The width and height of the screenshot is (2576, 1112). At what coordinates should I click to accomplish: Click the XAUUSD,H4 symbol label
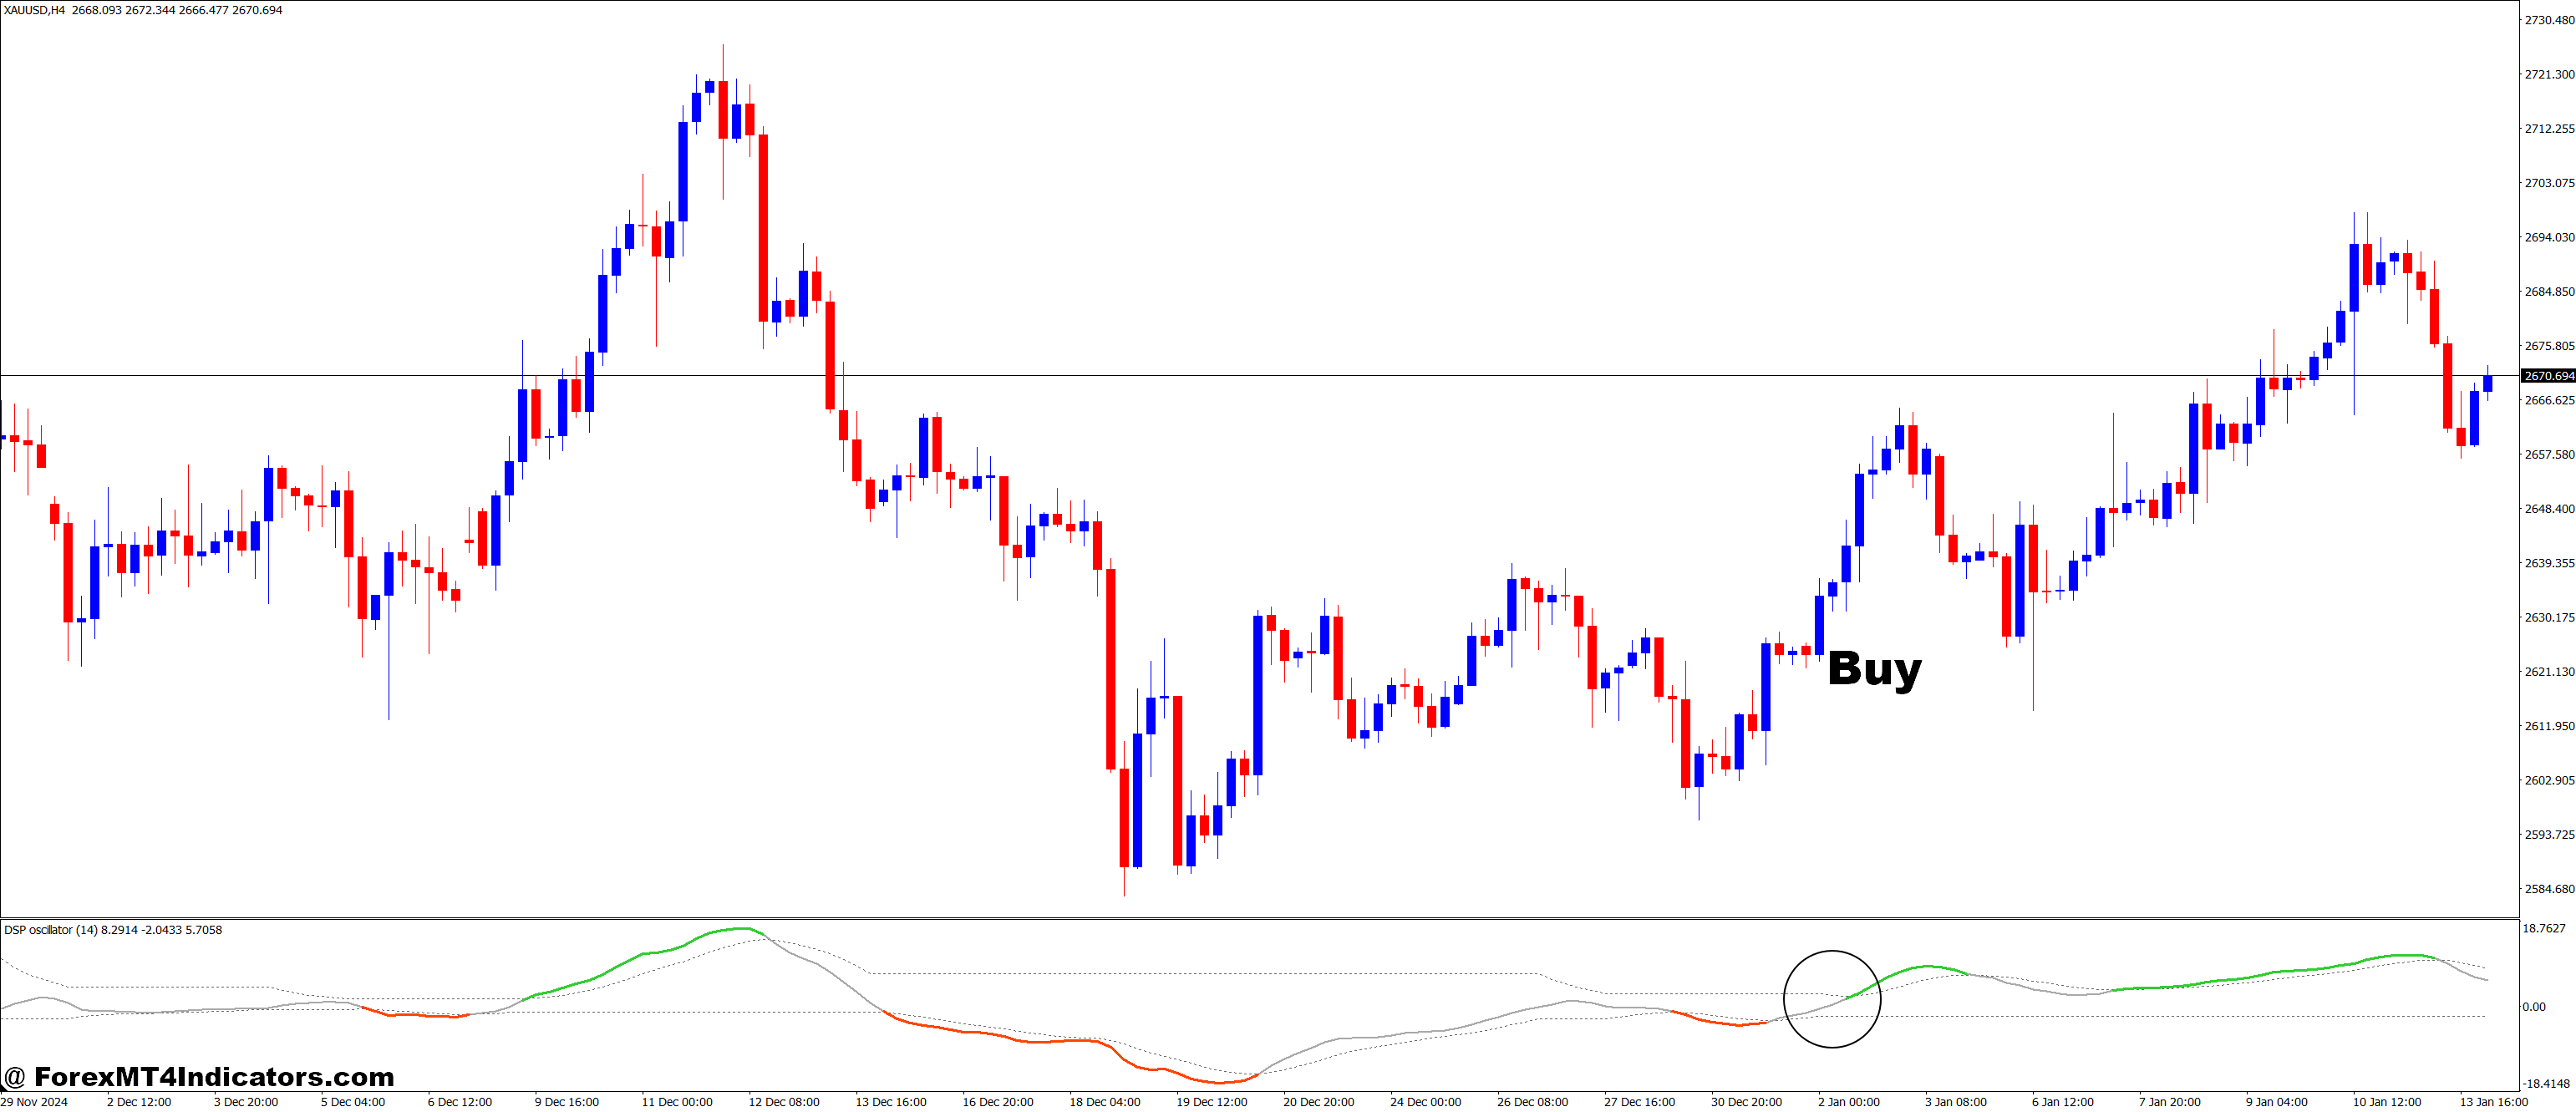point(36,10)
